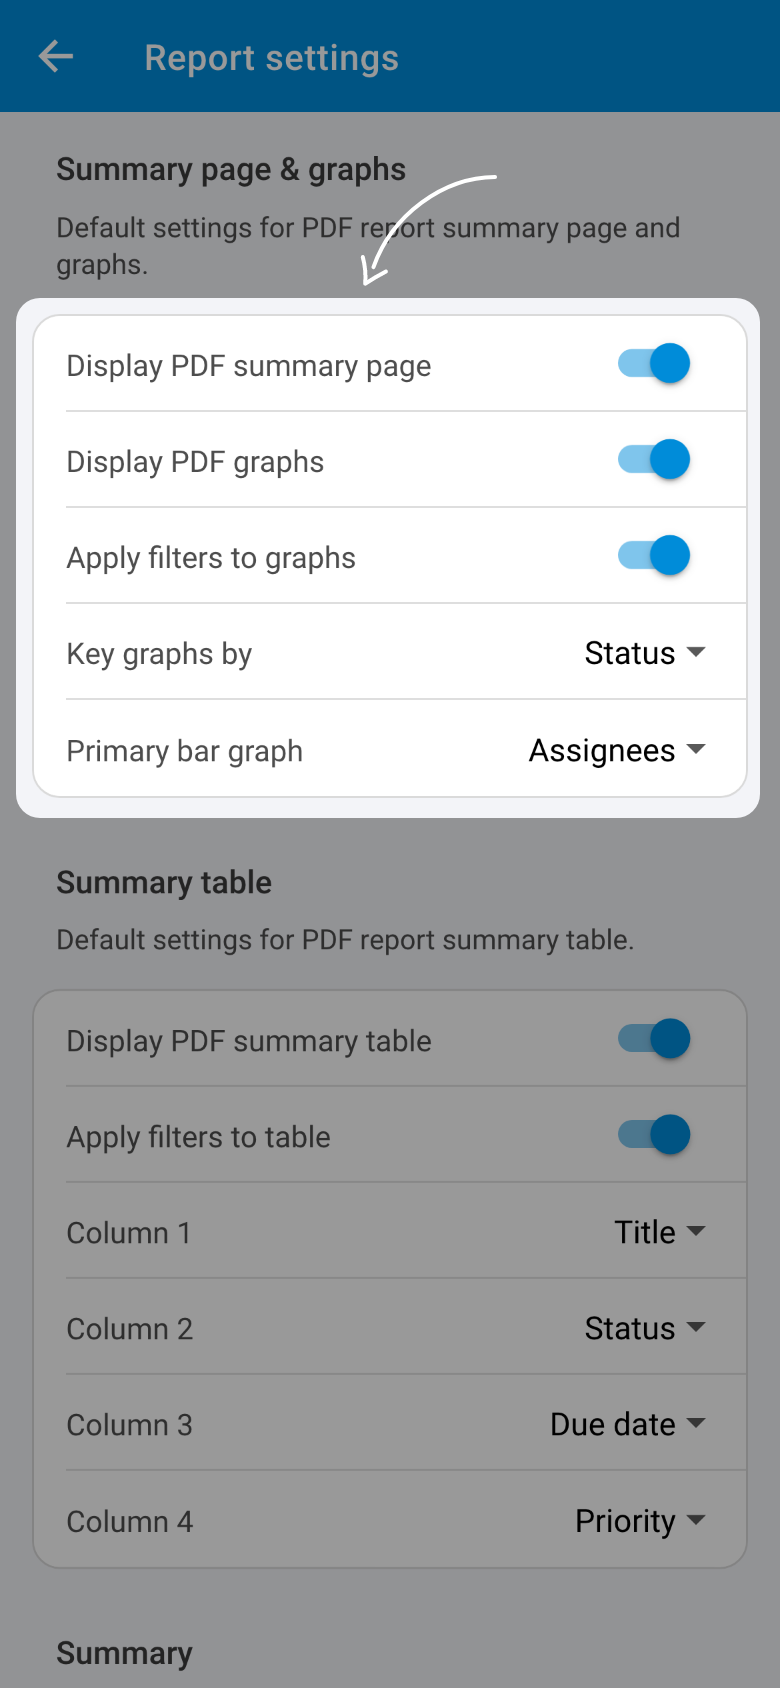Change Column 2 Status dropdown
This screenshot has height=1688, width=780.
pyautogui.click(x=646, y=1328)
